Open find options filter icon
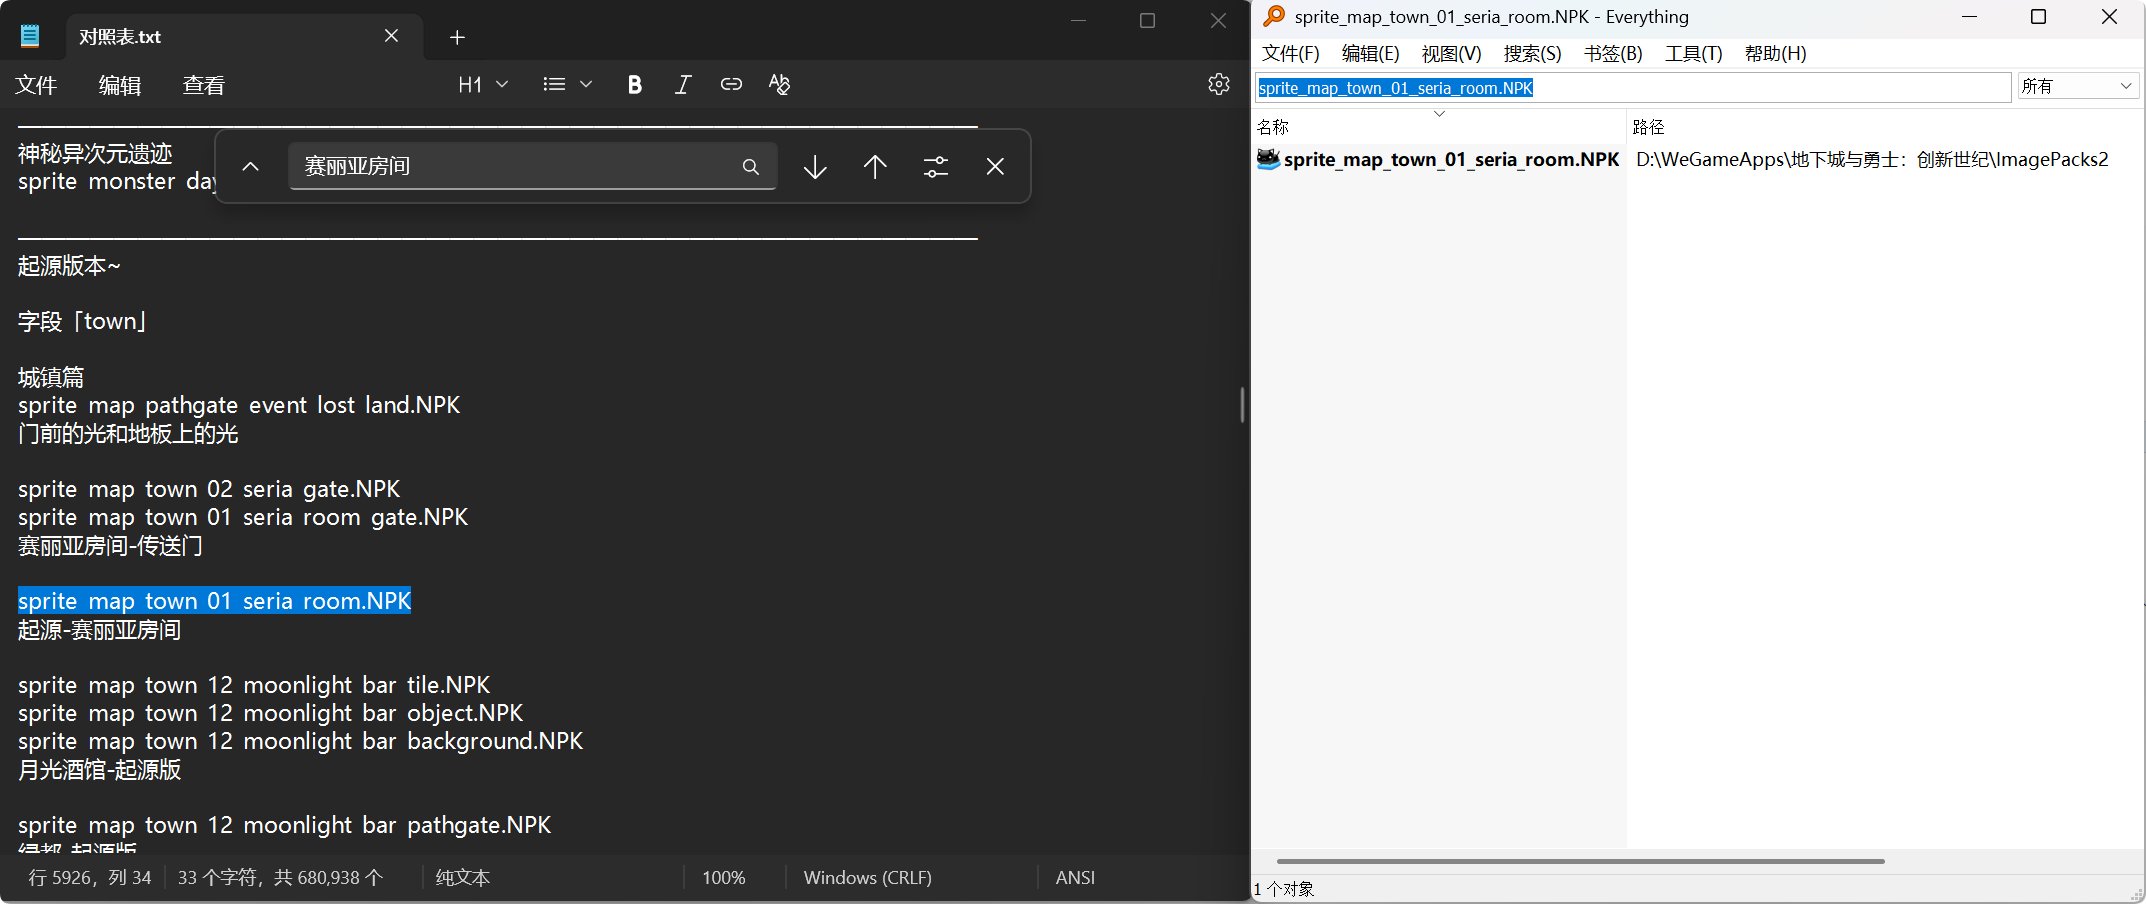 [x=935, y=167]
